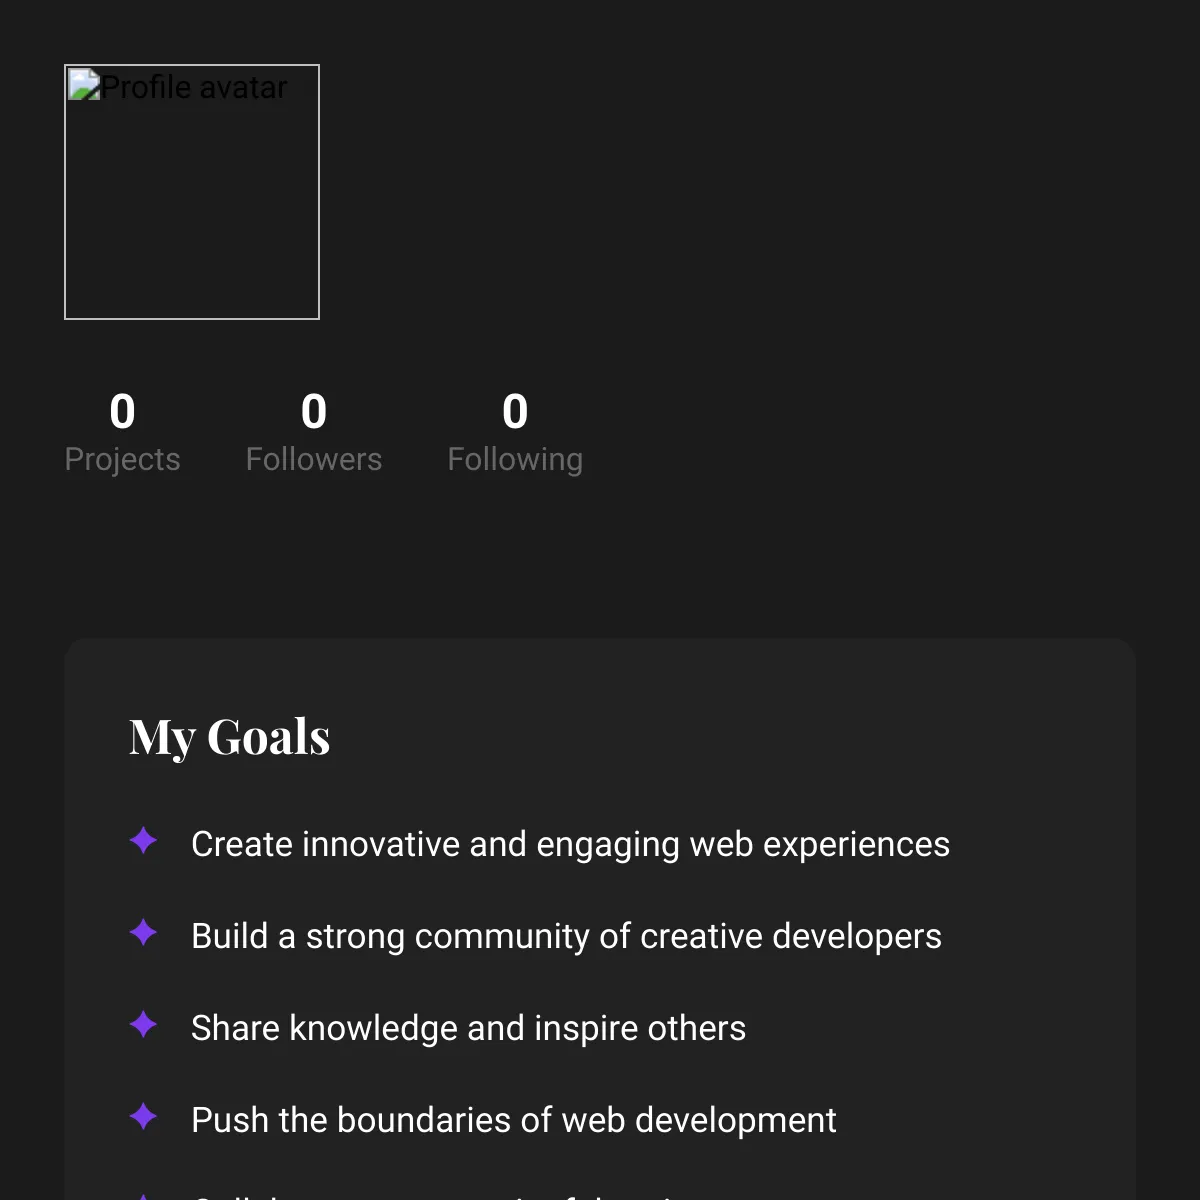1200x1200 pixels.
Task: Click the '0' Projects counter
Action: click(x=122, y=412)
